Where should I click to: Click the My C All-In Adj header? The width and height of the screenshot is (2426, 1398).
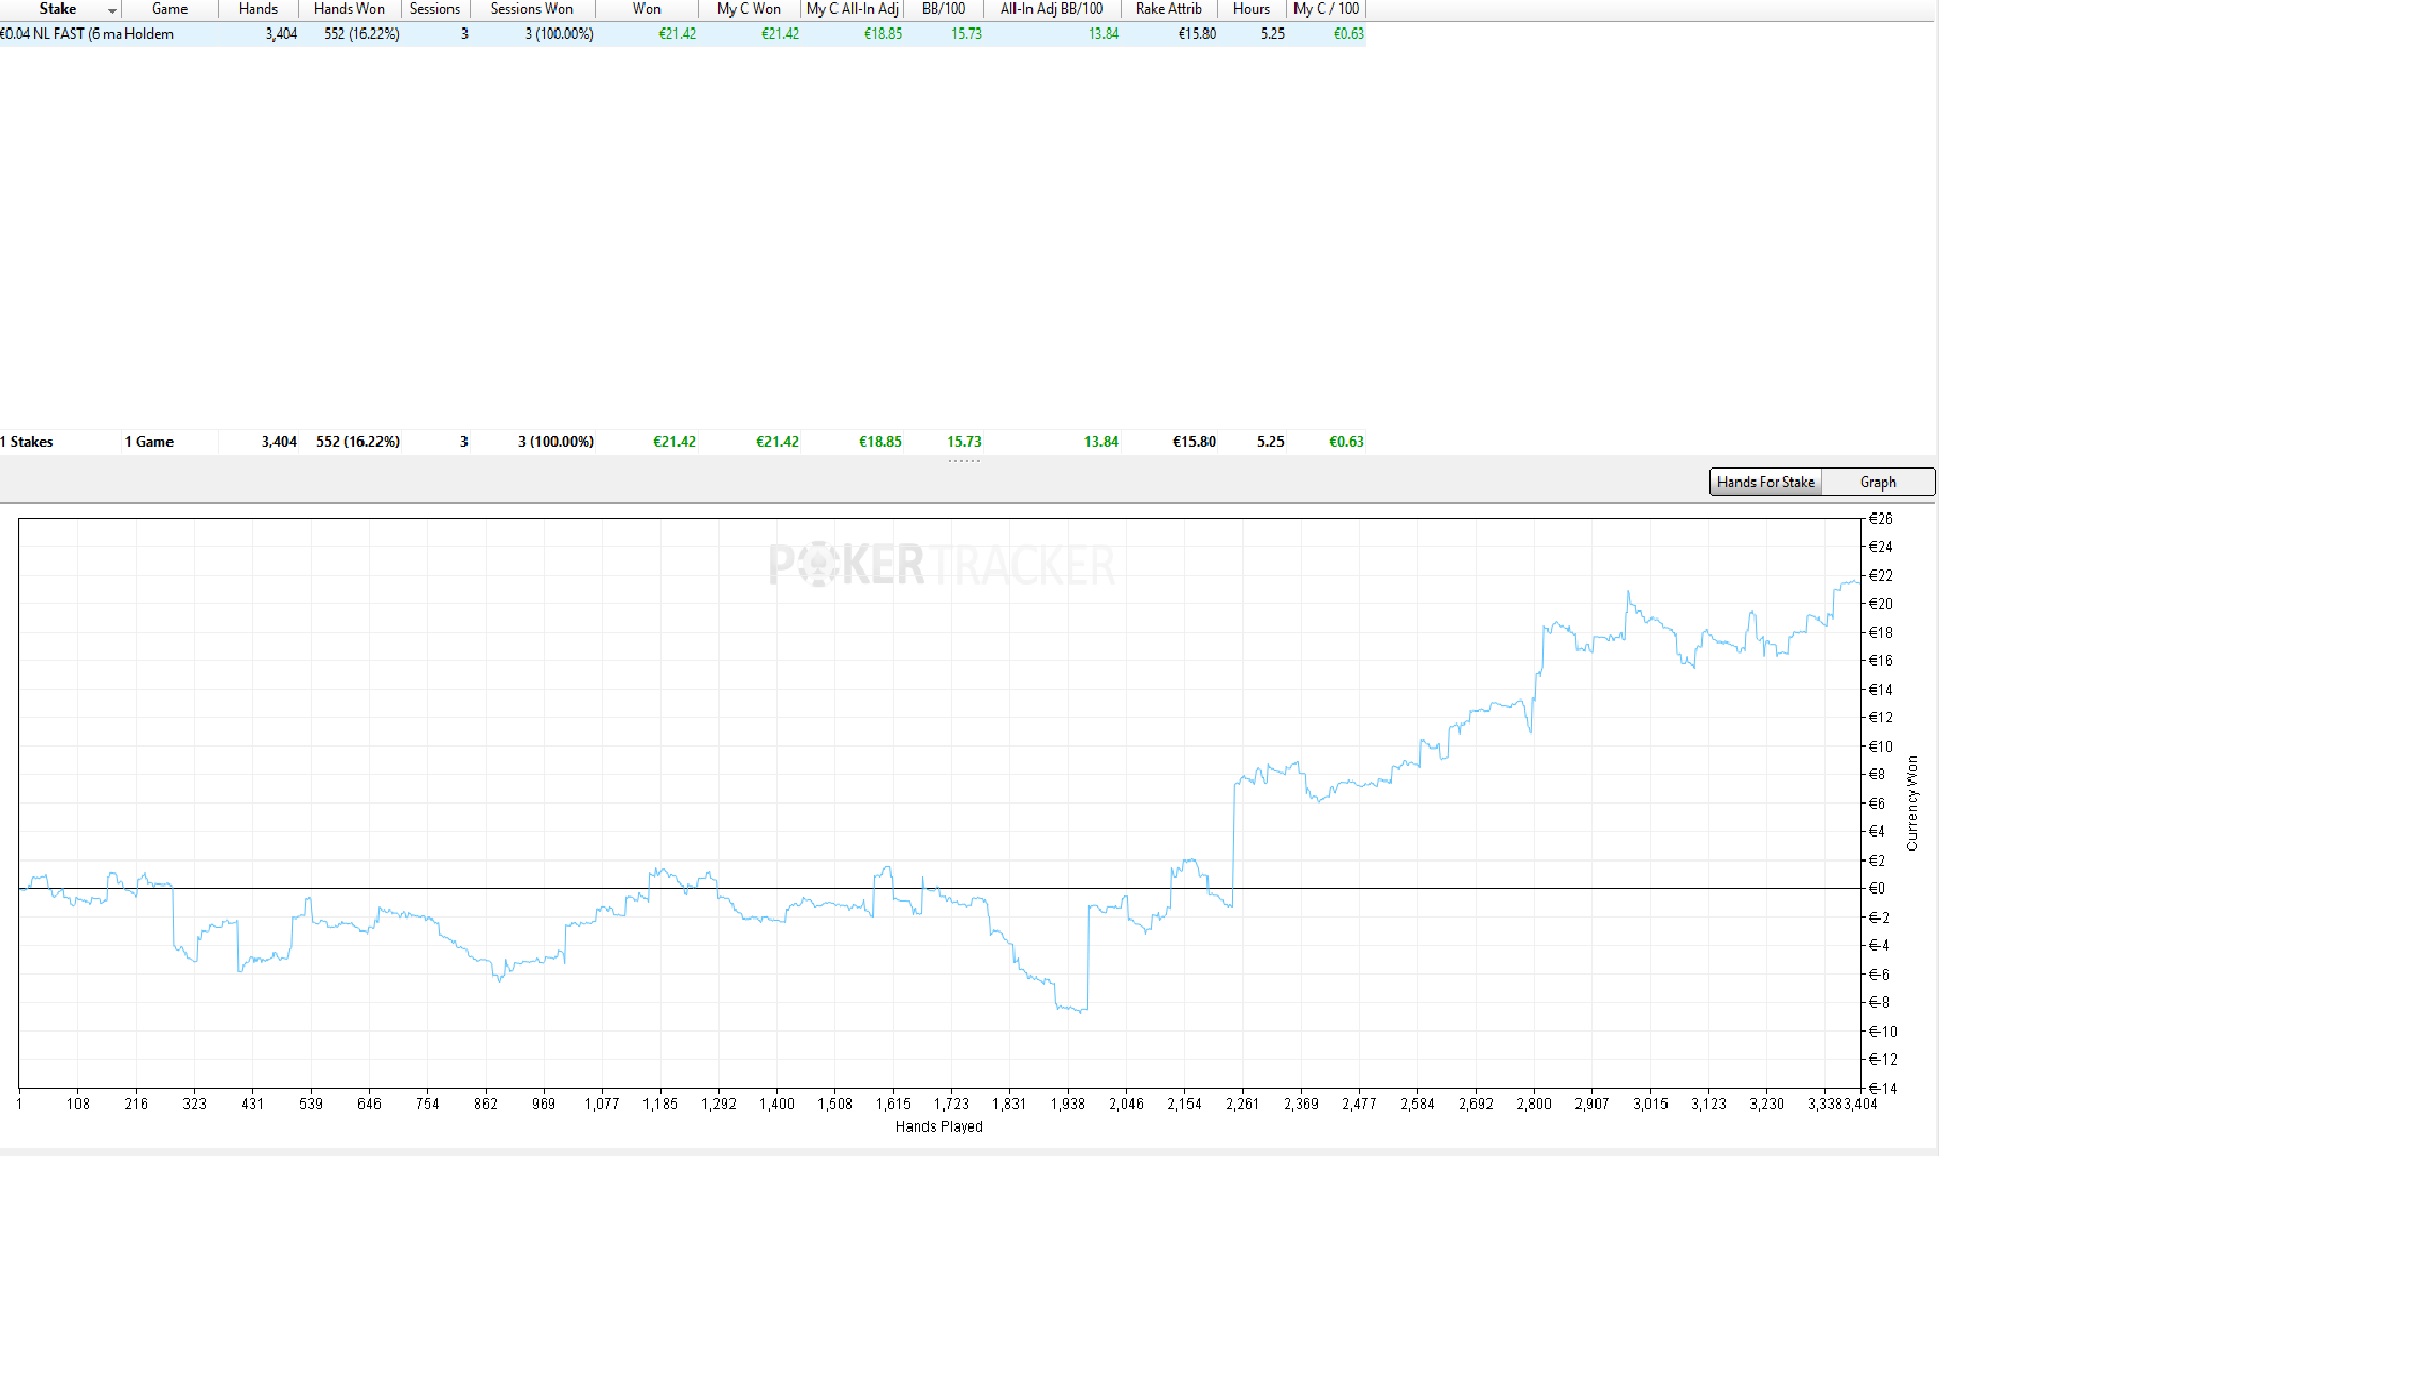(852, 9)
